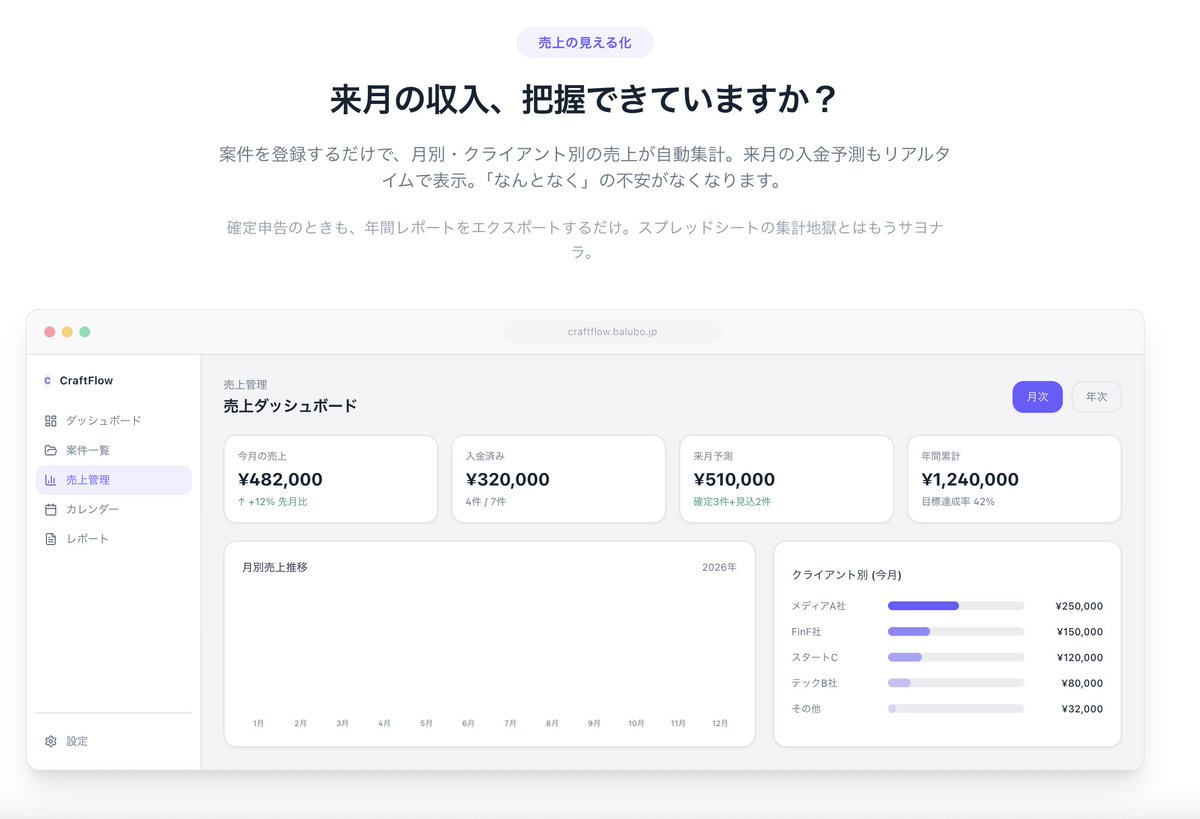Click the gear icon beside 設定
Viewport: 1200px width, 819px height.
coord(51,741)
